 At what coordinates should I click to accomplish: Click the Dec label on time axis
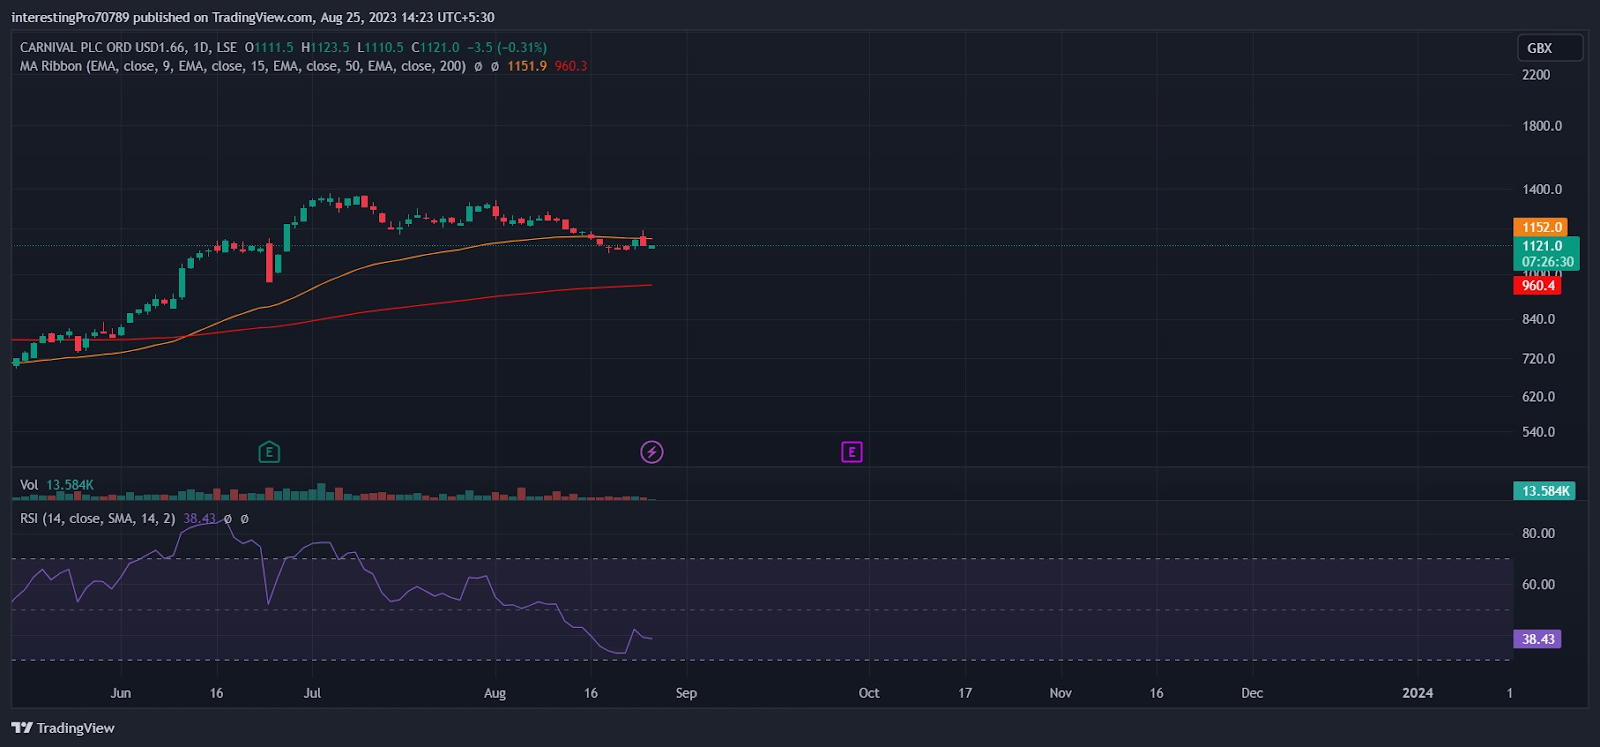coord(1252,693)
